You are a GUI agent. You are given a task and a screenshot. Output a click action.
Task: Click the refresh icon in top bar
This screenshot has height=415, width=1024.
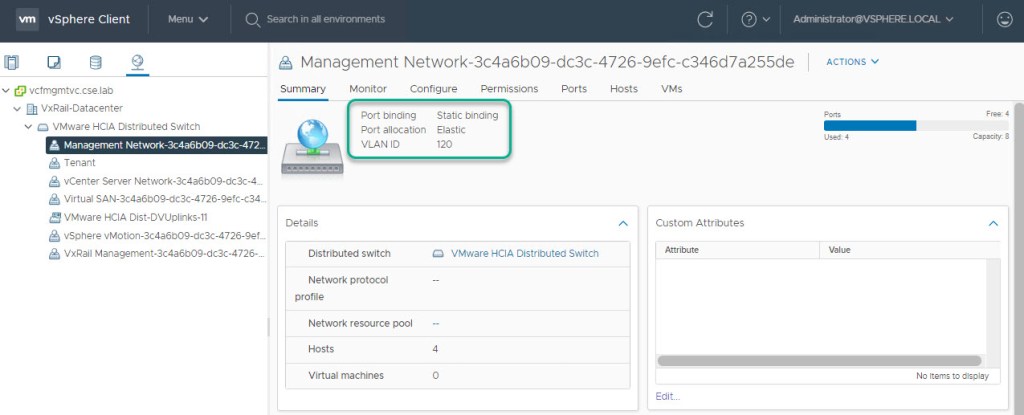705,19
